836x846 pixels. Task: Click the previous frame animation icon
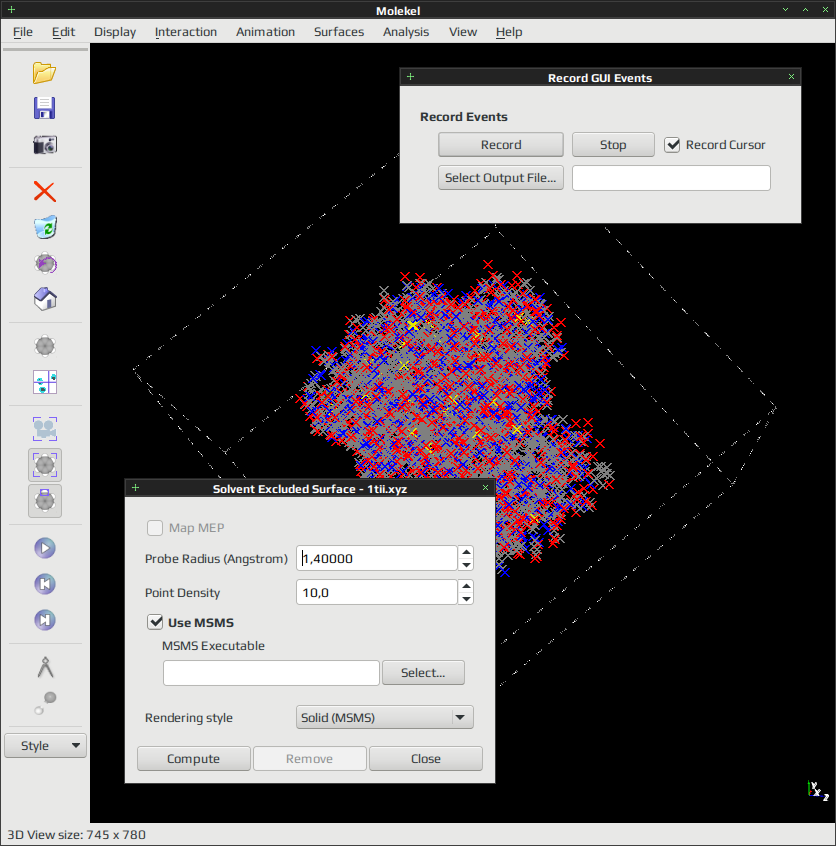click(x=45, y=584)
